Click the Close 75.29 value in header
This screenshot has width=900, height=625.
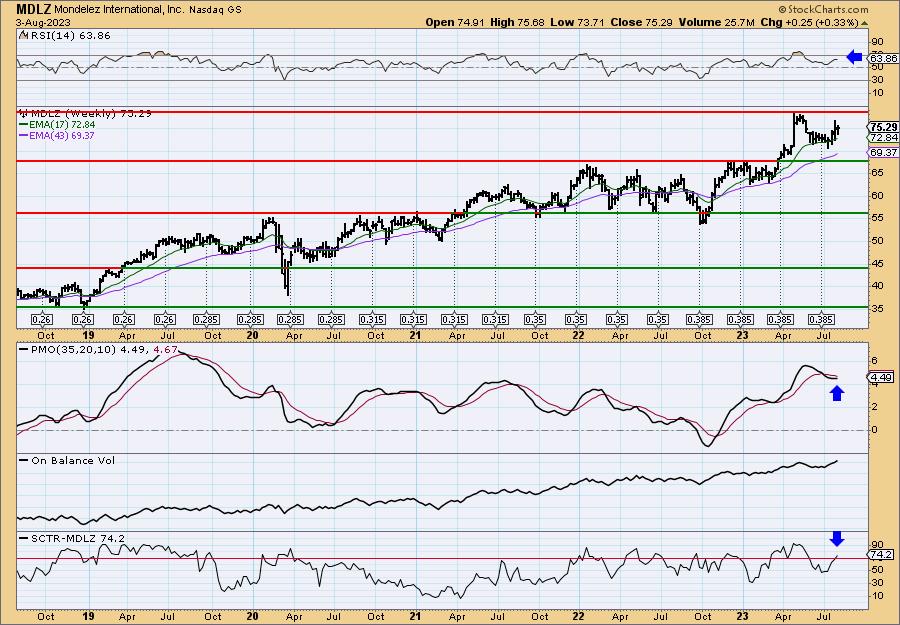pyautogui.click(x=641, y=22)
